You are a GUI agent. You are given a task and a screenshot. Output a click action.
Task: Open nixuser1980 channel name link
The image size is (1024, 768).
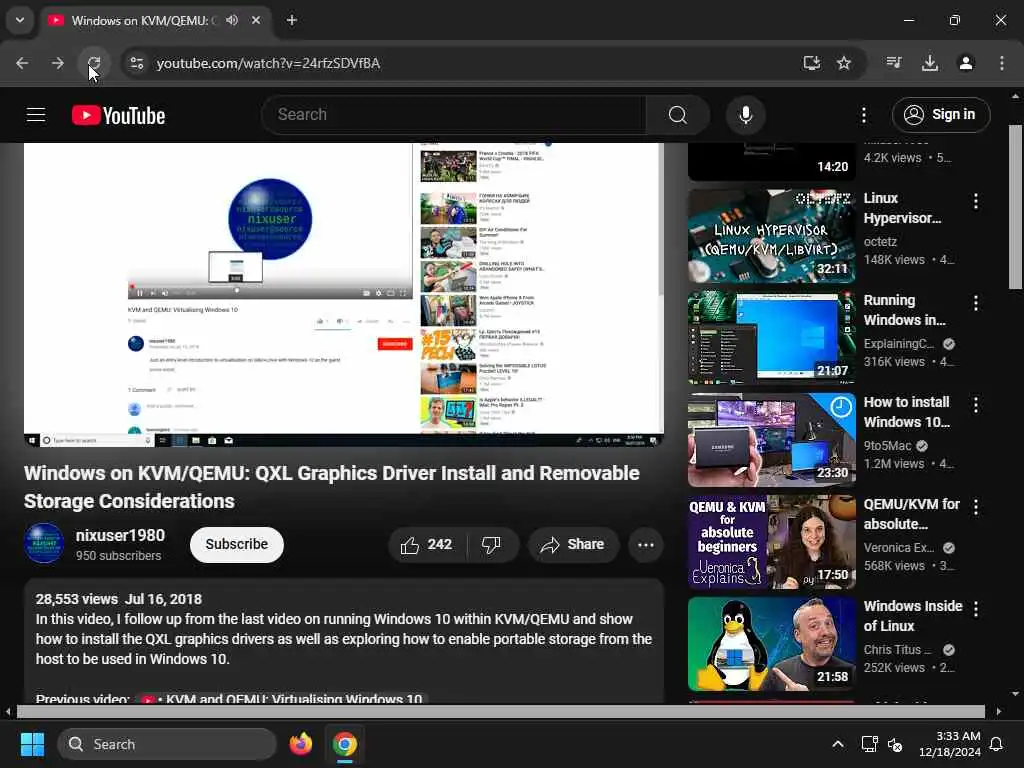click(x=120, y=536)
